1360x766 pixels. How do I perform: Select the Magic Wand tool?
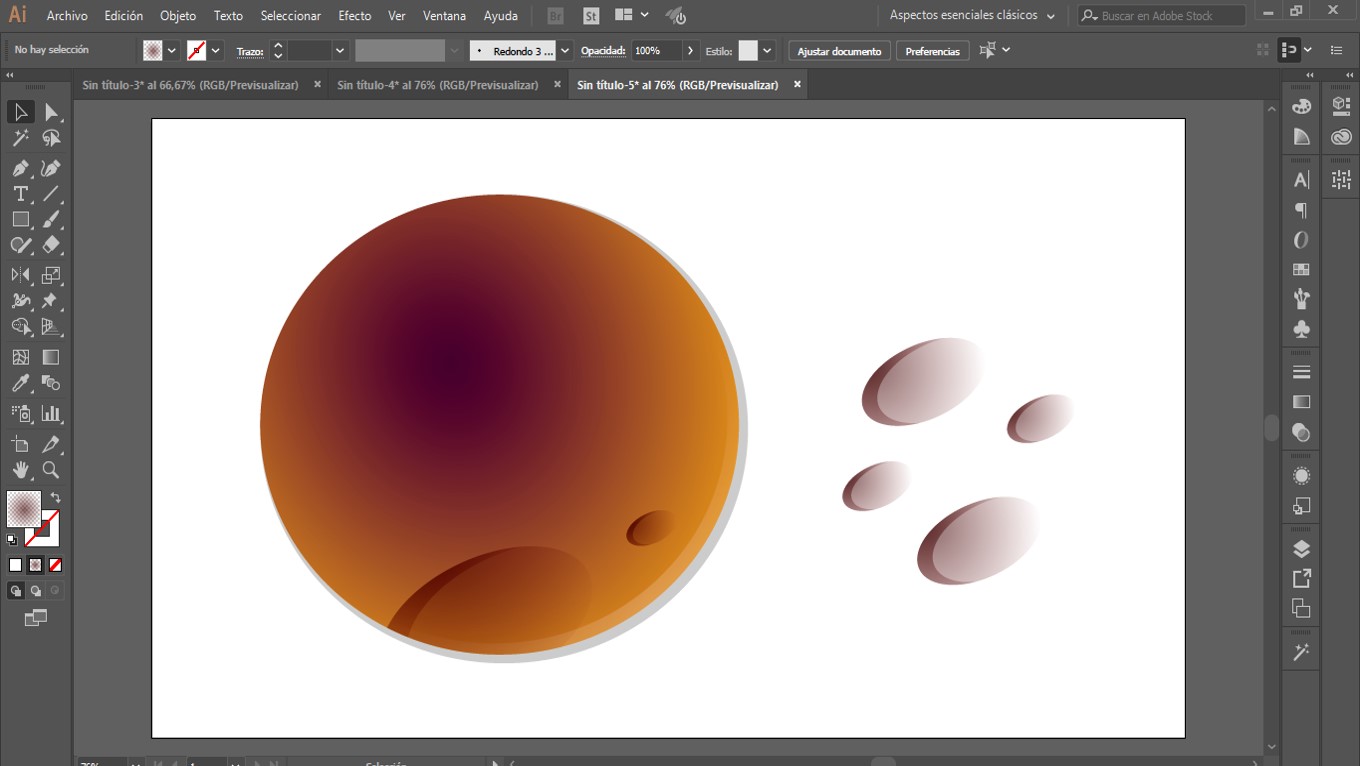click(21, 138)
